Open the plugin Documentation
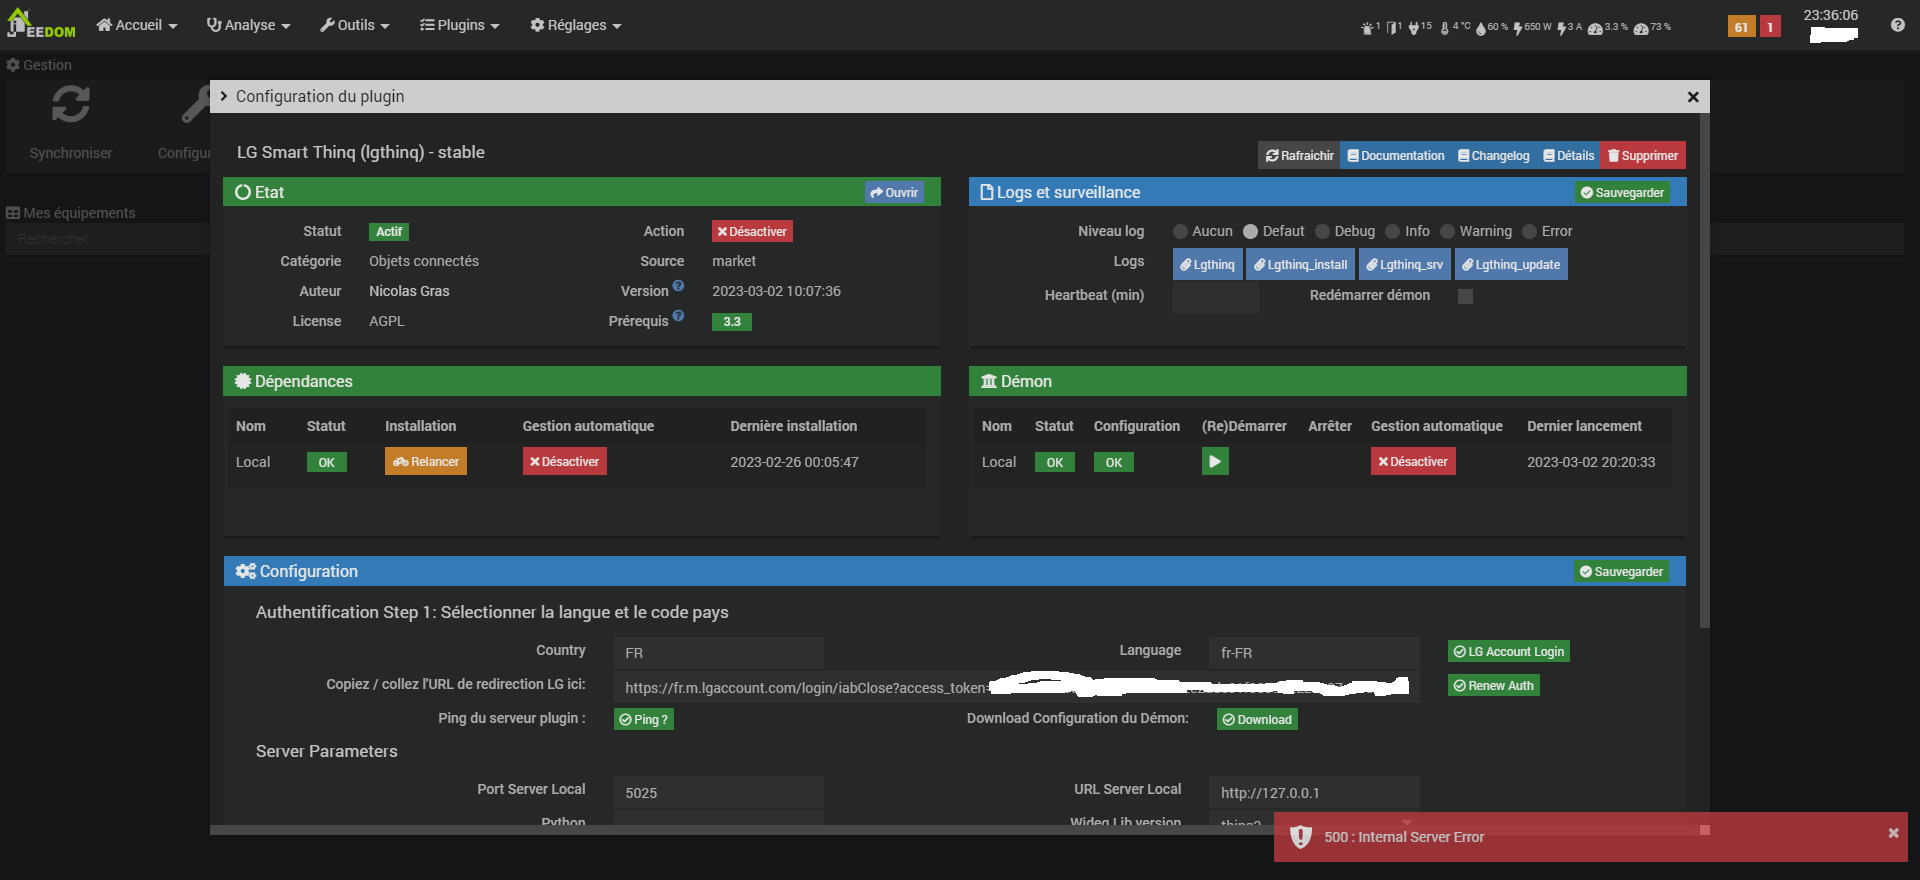The image size is (1920, 880). click(x=1395, y=155)
